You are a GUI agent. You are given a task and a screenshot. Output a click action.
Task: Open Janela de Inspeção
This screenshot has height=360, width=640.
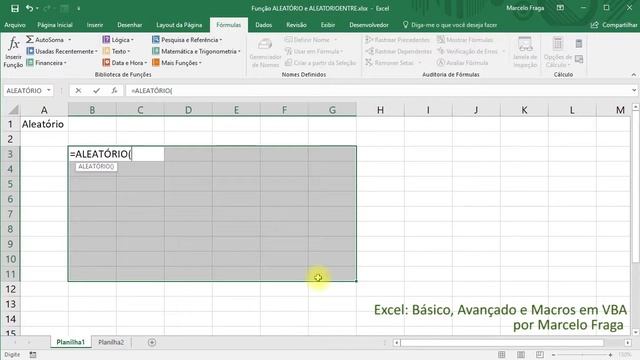tap(525, 52)
